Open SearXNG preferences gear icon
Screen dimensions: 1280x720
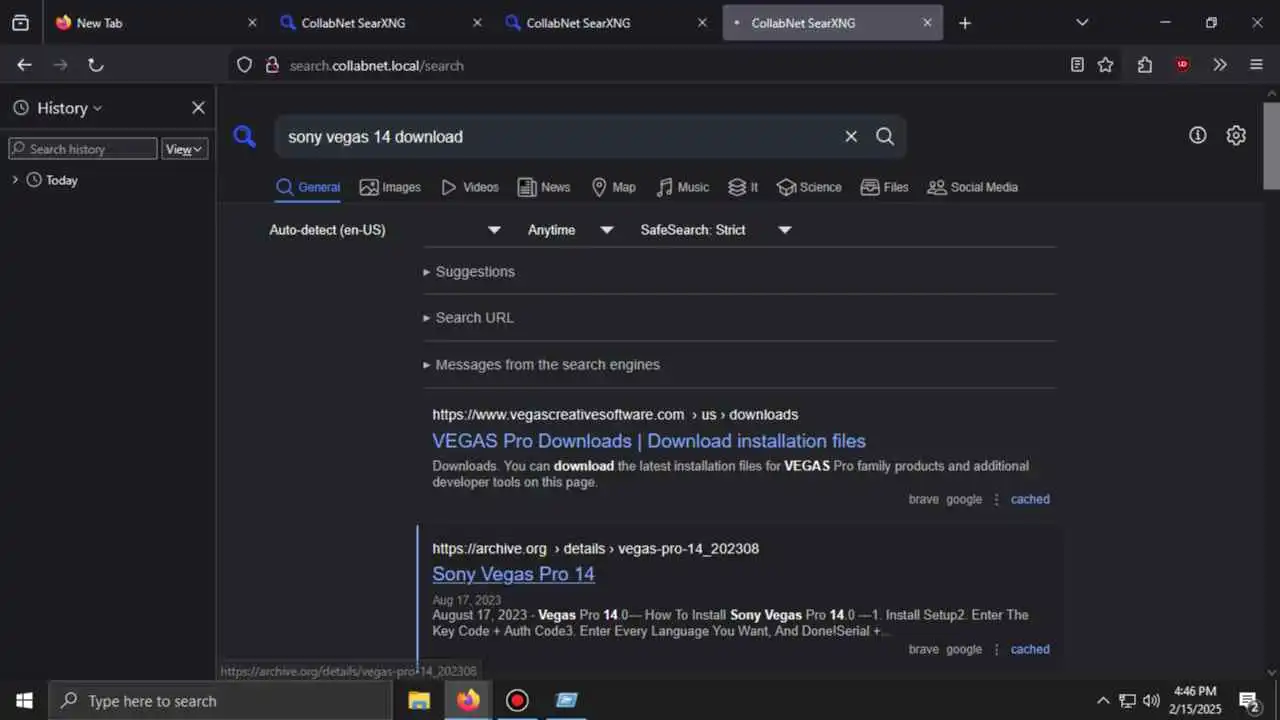(x=1236, y=135)
